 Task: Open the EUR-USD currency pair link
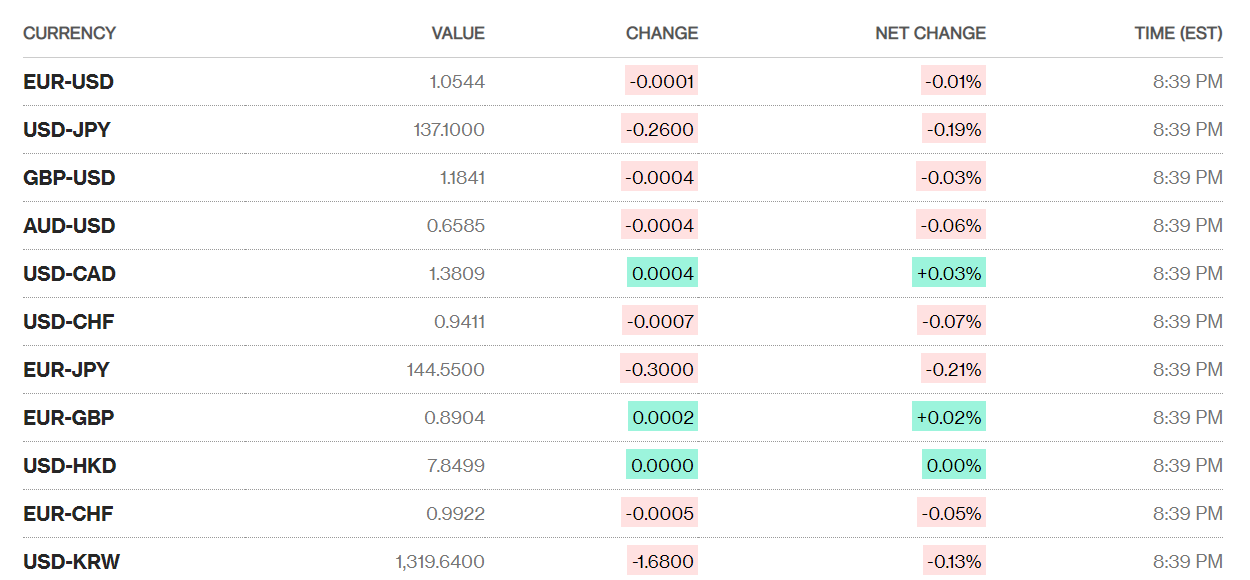(x=68, y=82)
